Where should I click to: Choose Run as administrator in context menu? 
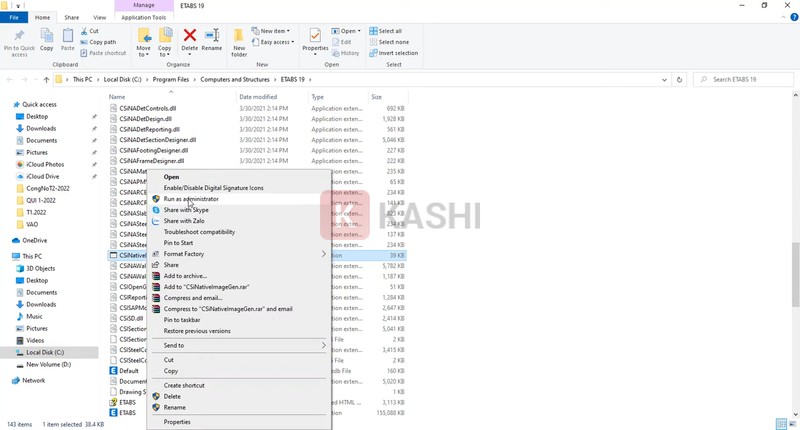coord(191,199)
